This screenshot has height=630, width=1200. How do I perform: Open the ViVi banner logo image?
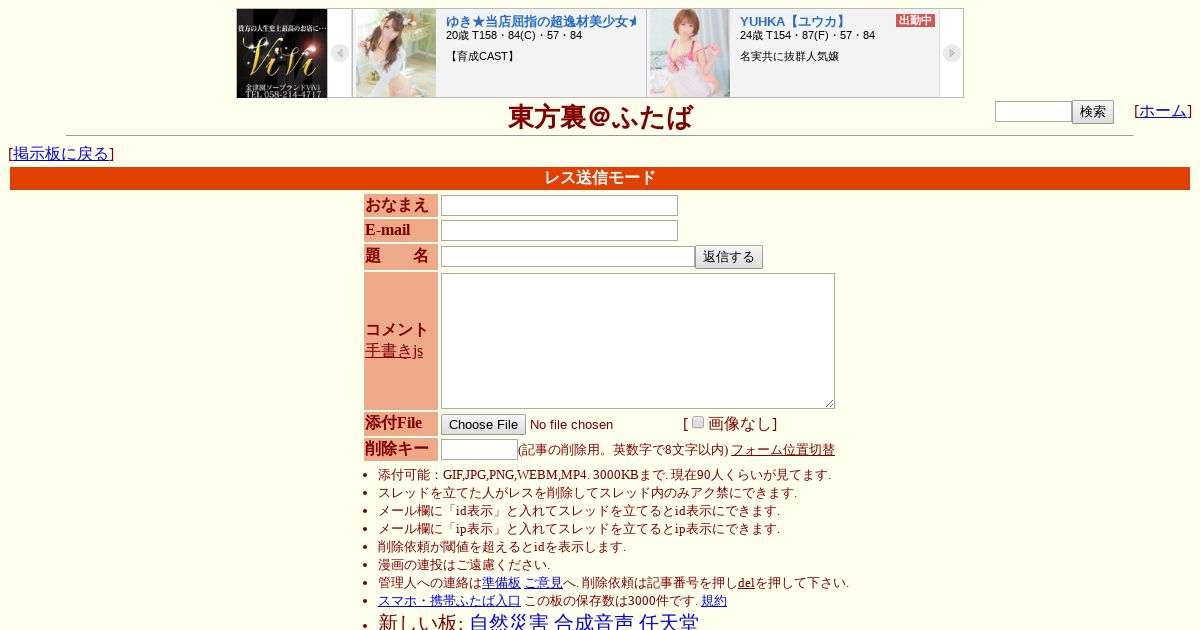pyautogui.click(x=282, y=53)
